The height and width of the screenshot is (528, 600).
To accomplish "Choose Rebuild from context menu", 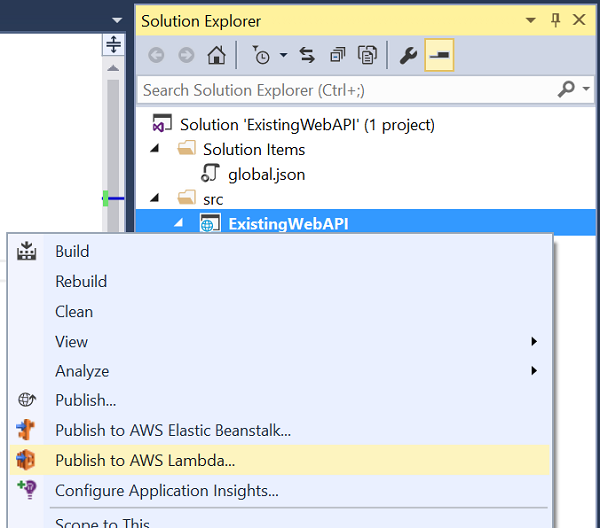I will point(279,282).
